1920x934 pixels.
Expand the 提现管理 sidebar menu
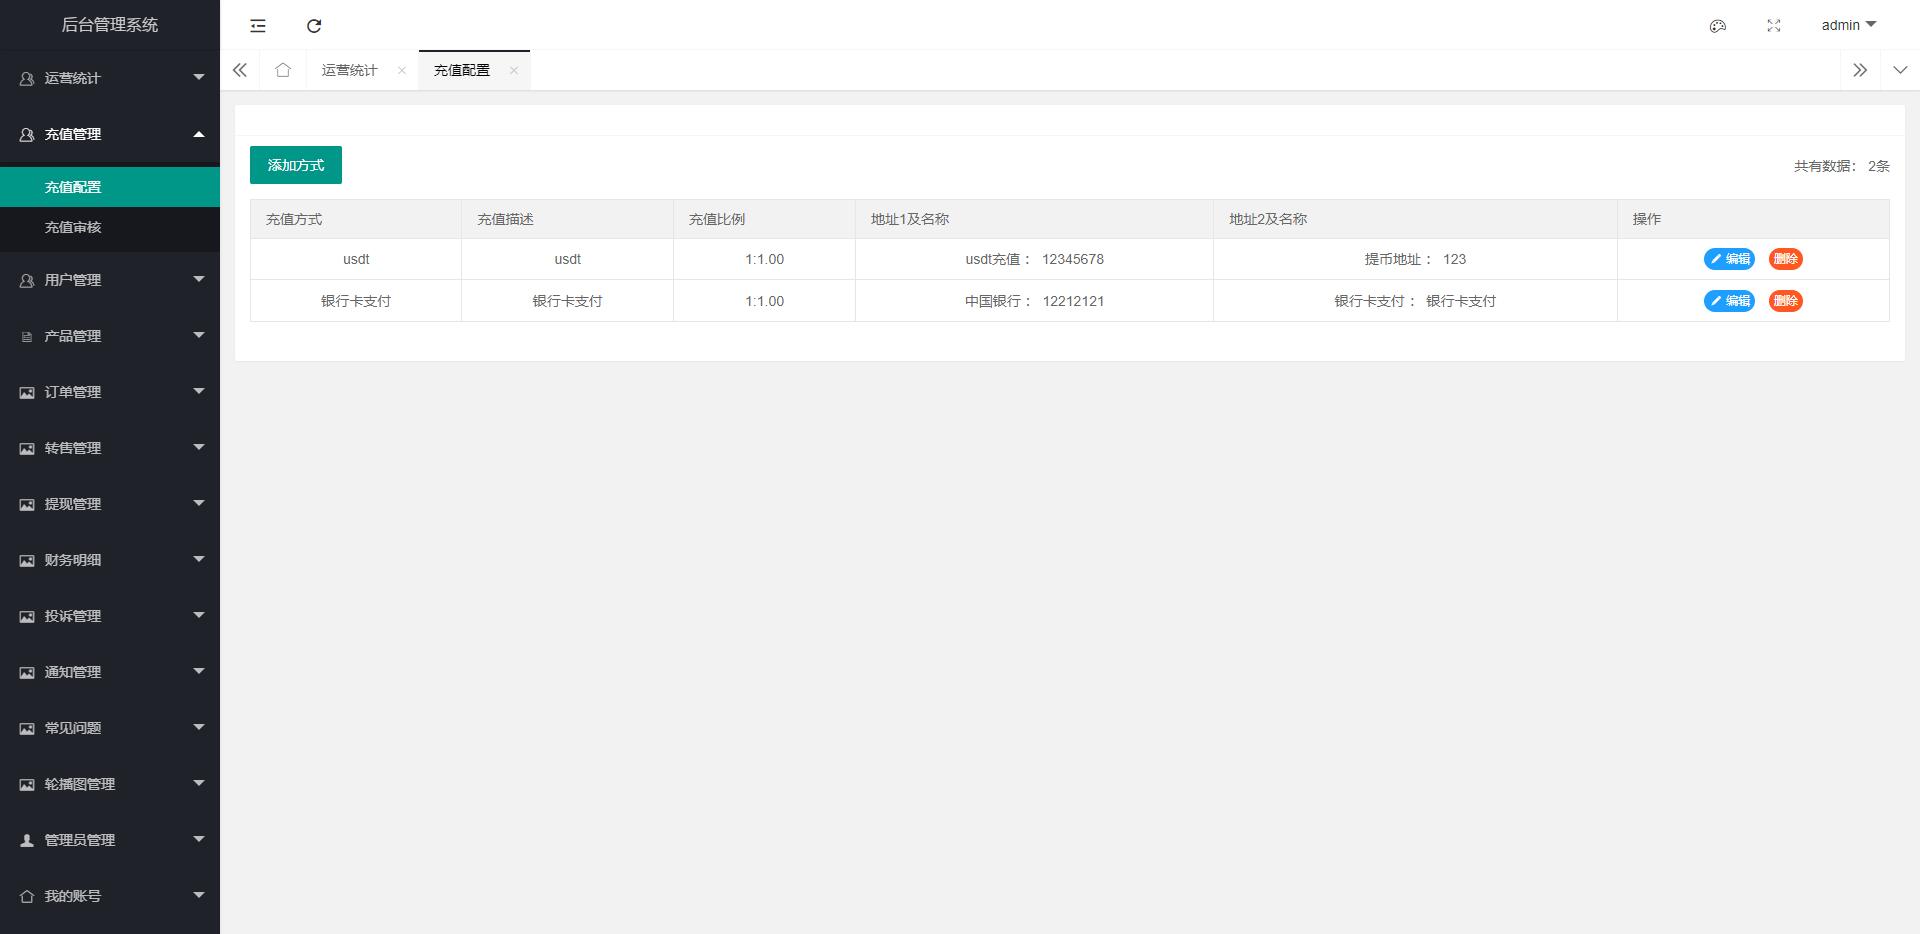point(110,504)
